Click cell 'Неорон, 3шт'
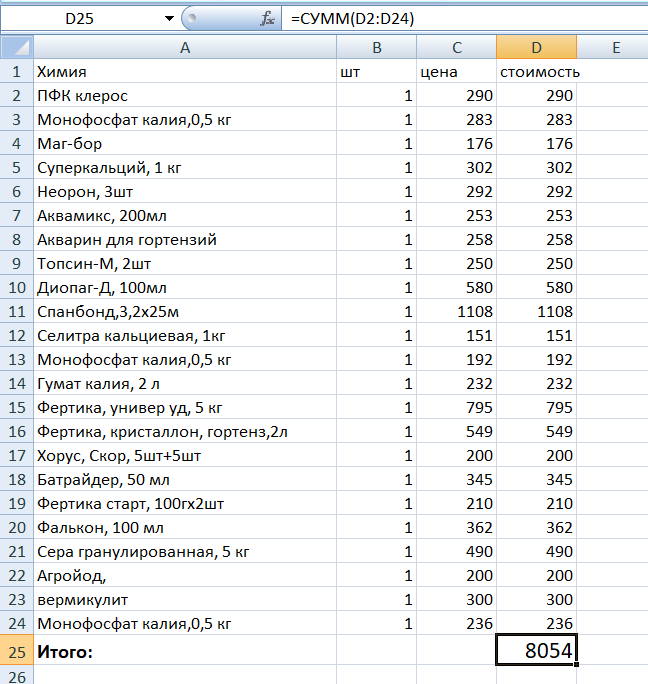Viewport: 648px width, 684px height. 185,191
